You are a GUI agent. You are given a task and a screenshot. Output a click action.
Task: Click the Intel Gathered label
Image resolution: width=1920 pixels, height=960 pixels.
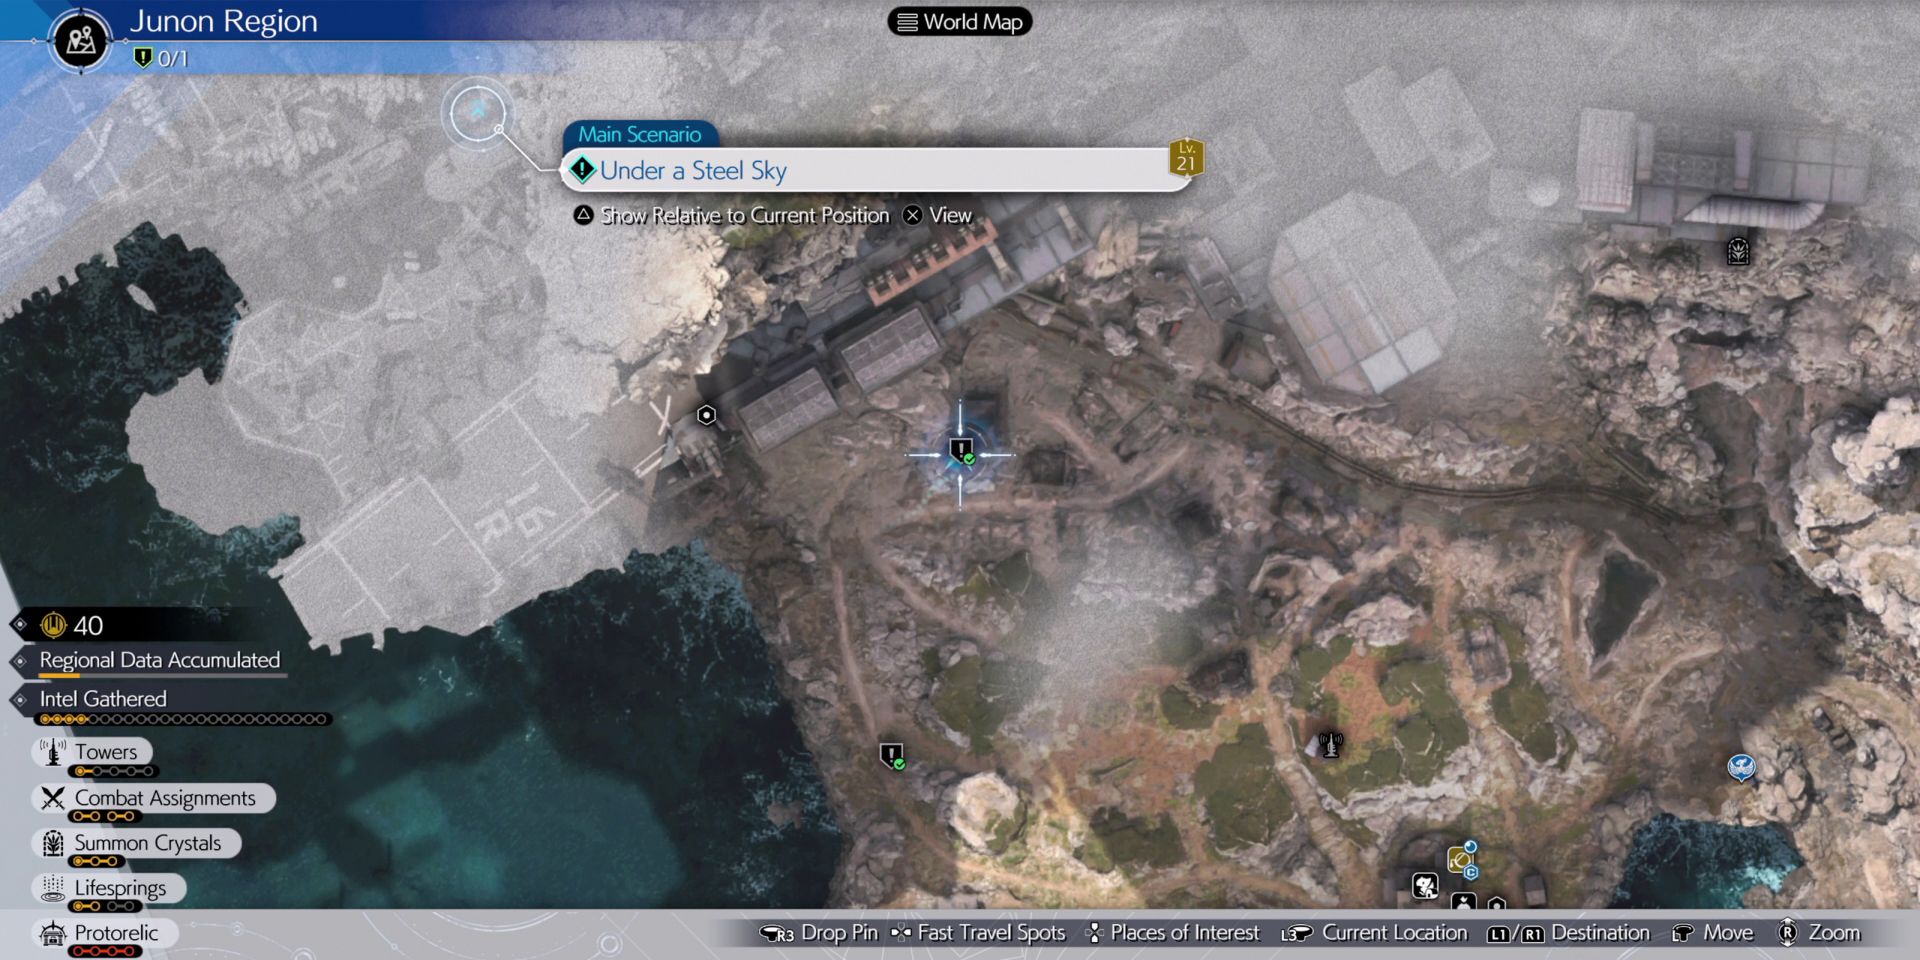point(103,699)
